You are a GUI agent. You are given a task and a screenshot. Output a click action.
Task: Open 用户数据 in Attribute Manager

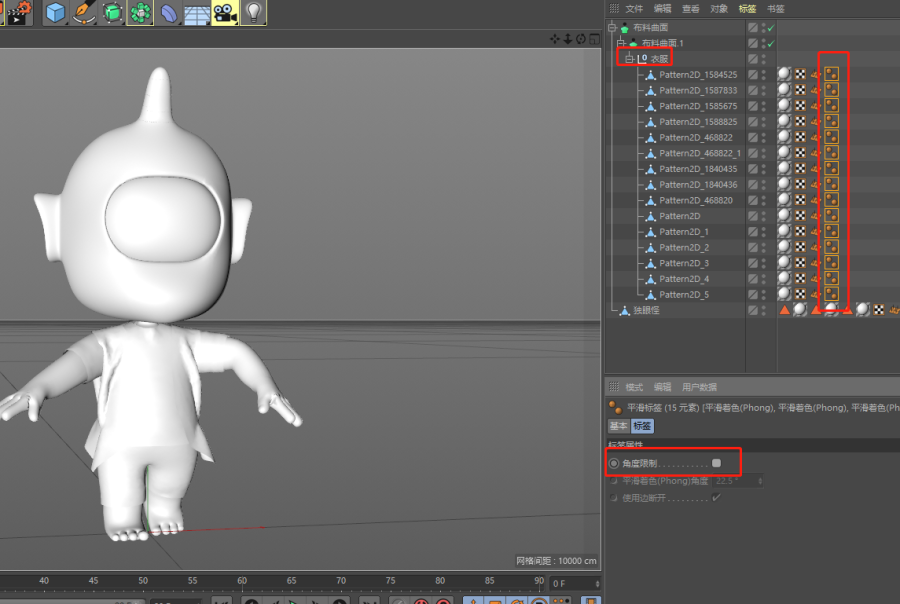[x=700, y=387]
